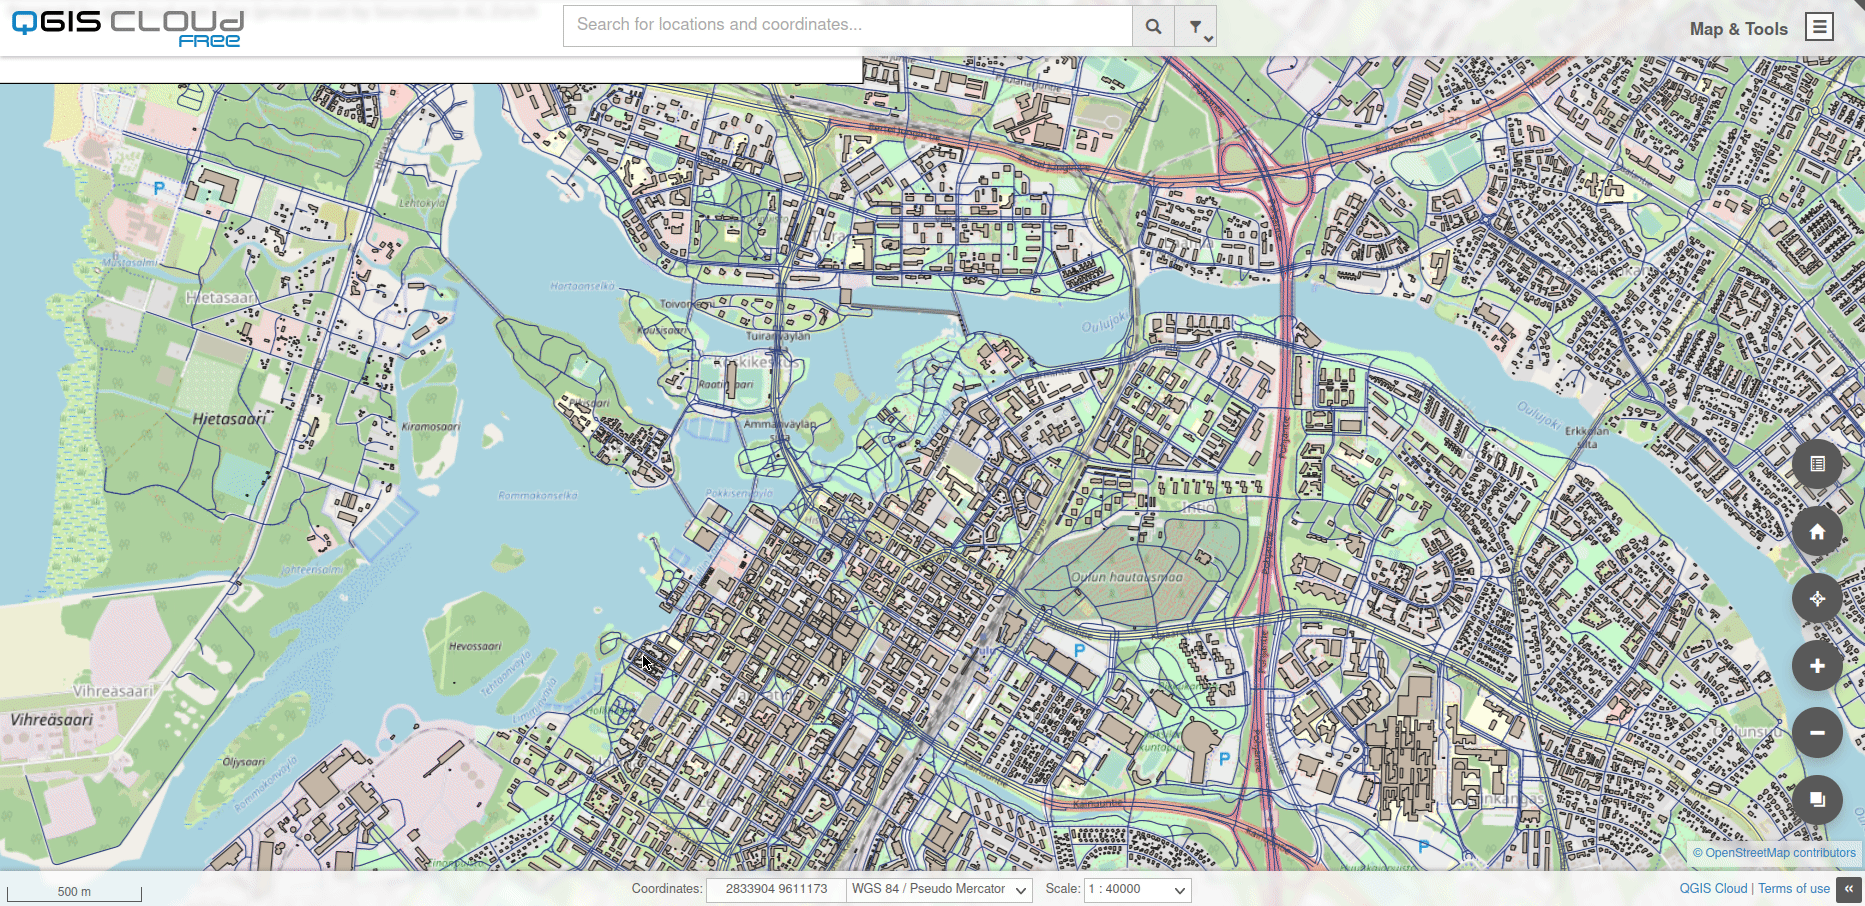Click the coordinates value field

(x=776, y=889)
